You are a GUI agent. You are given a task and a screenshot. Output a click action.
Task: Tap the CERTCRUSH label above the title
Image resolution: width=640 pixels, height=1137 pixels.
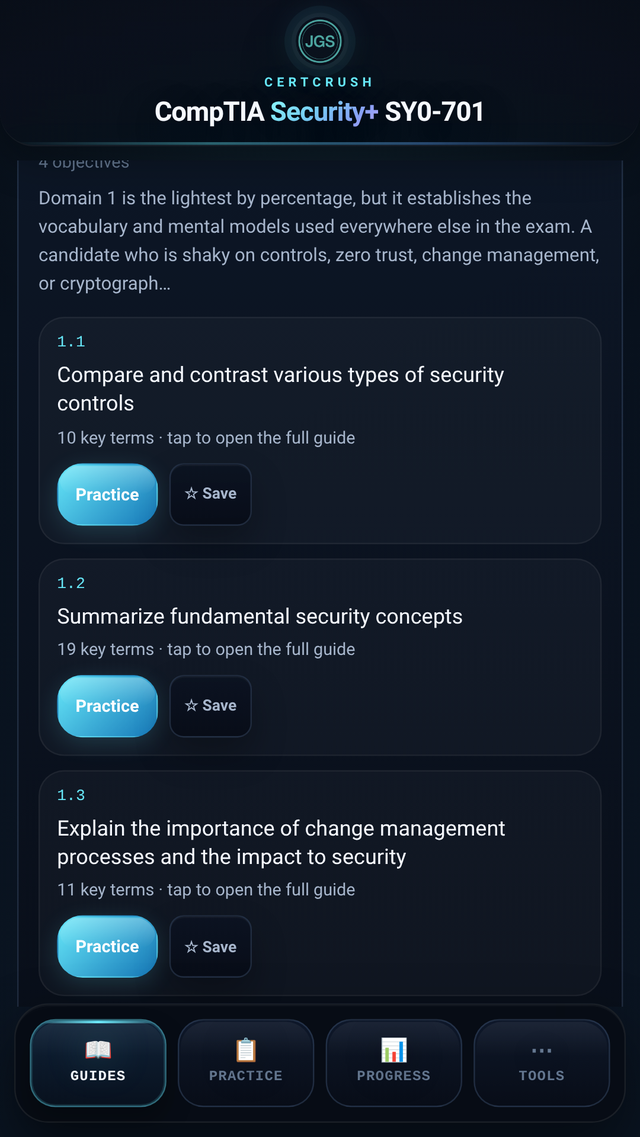[x=320, y=81]
